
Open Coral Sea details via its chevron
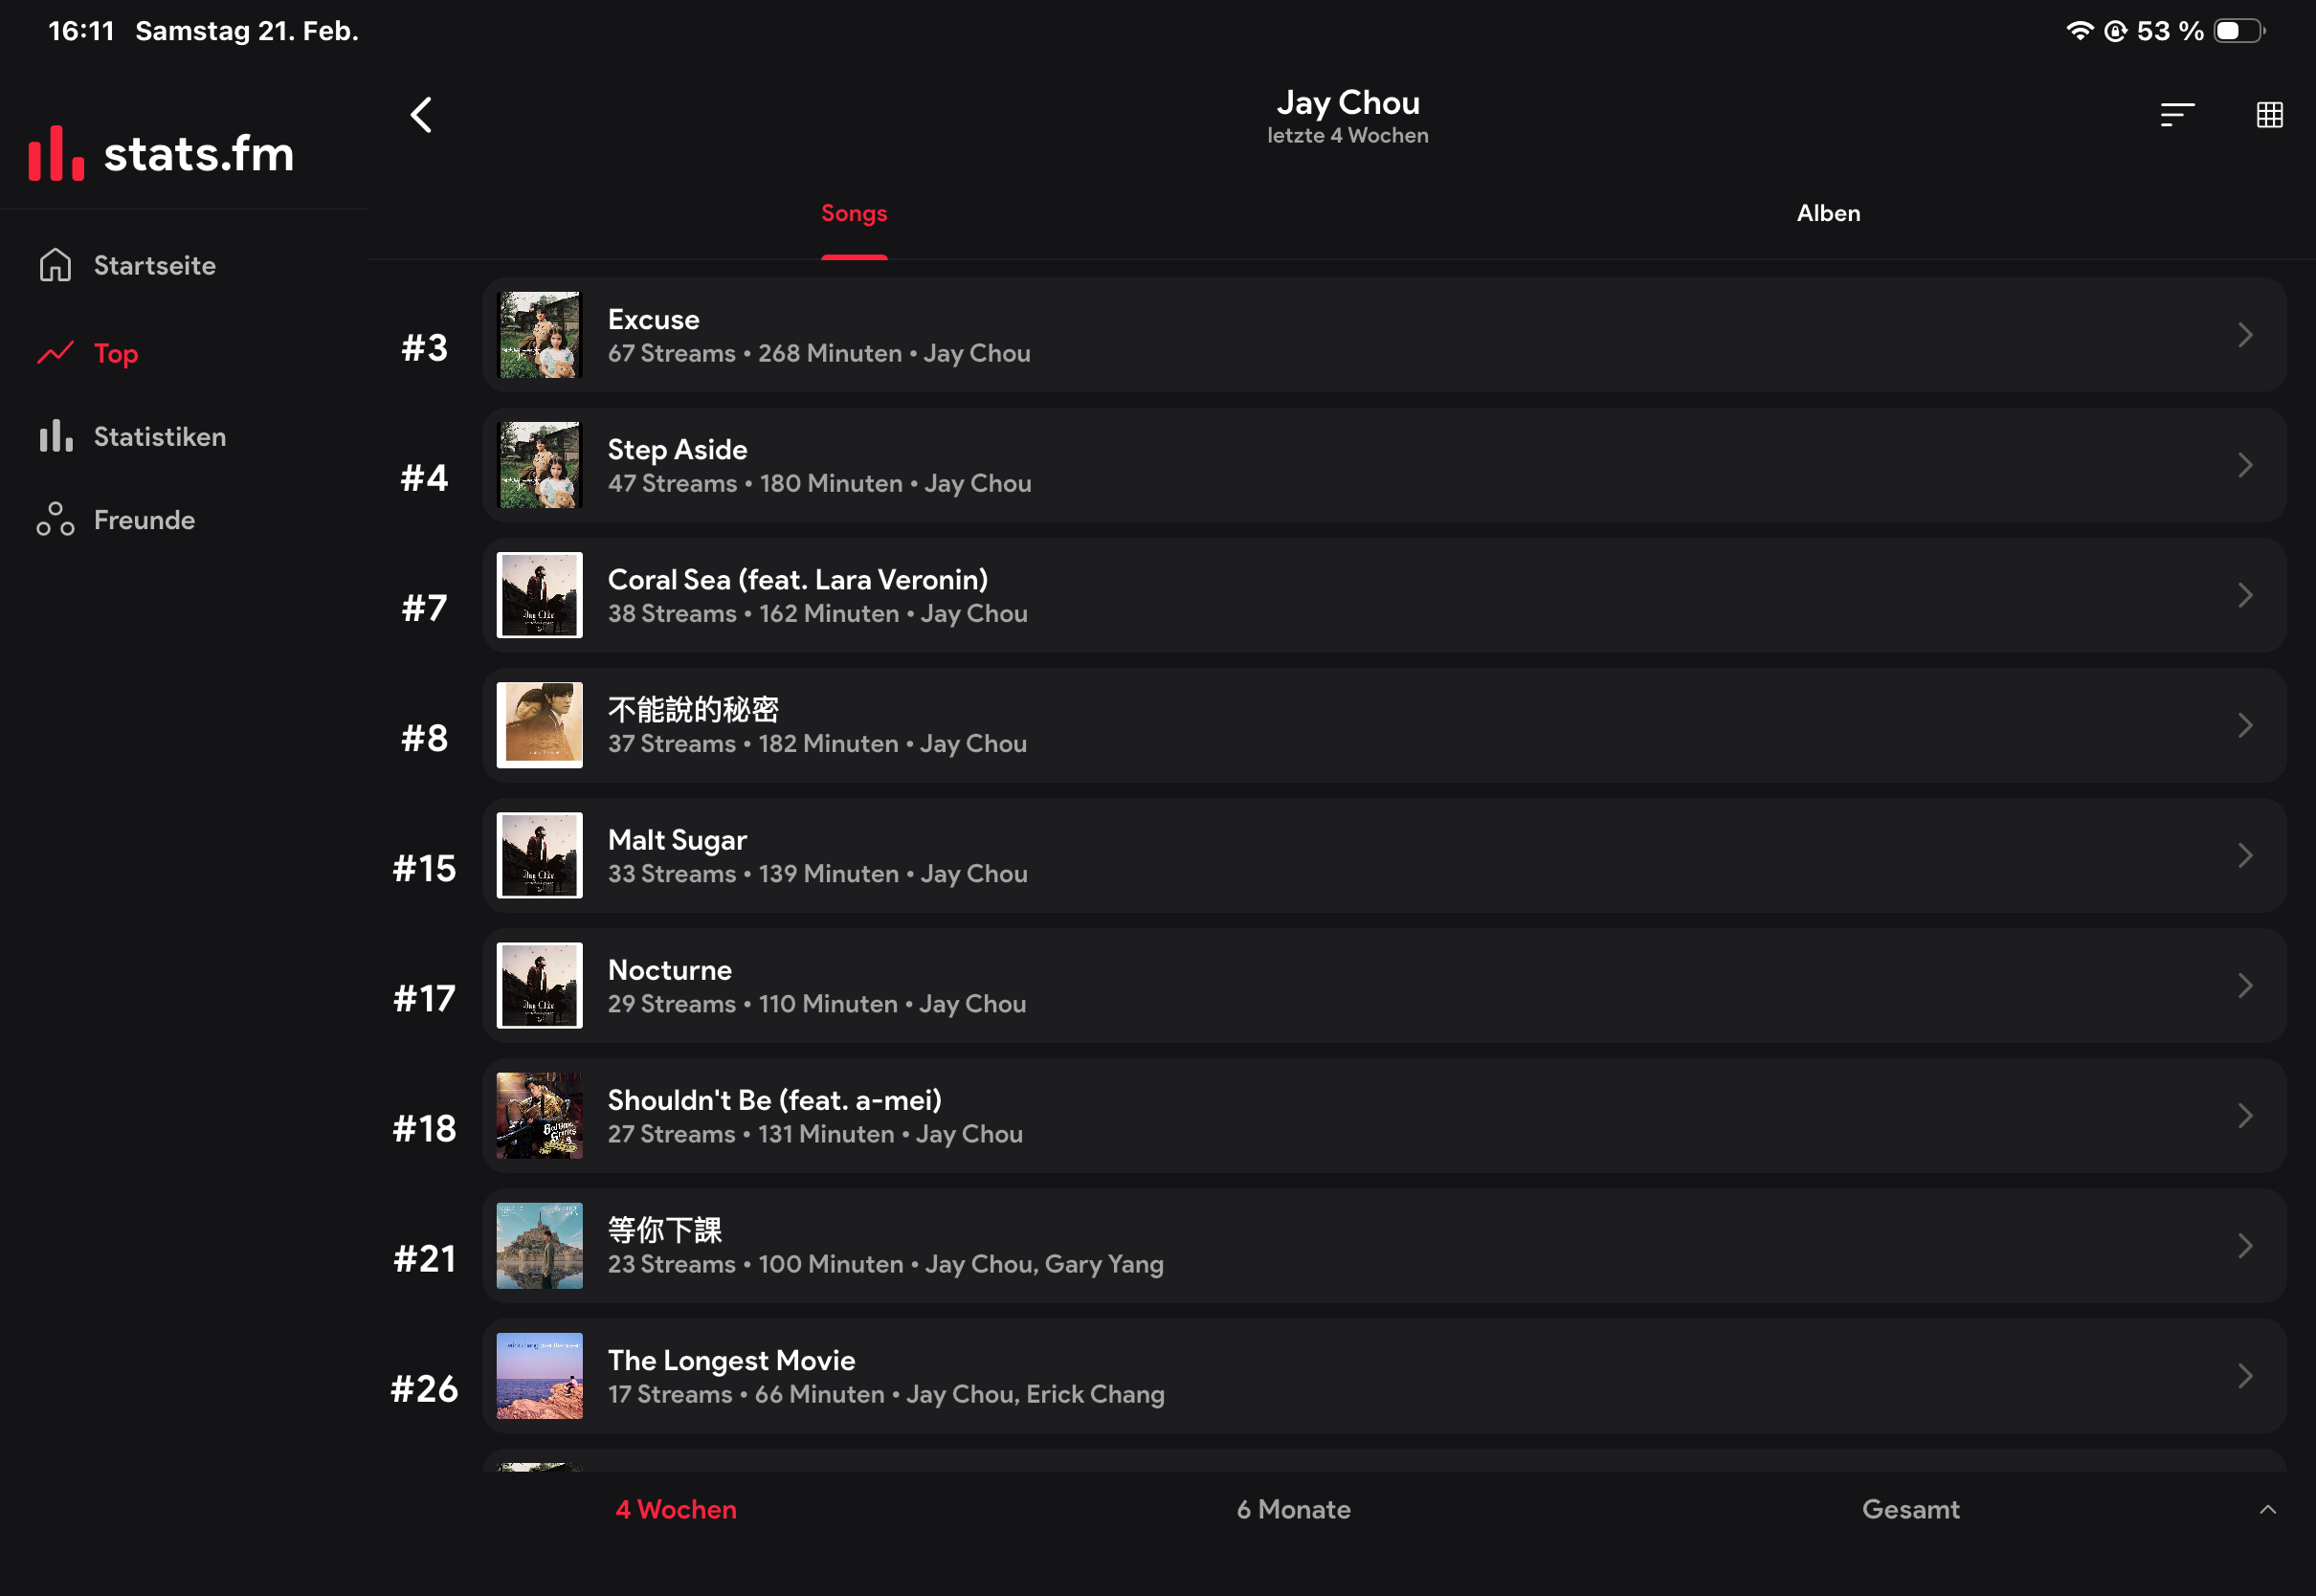[2245, 595]
